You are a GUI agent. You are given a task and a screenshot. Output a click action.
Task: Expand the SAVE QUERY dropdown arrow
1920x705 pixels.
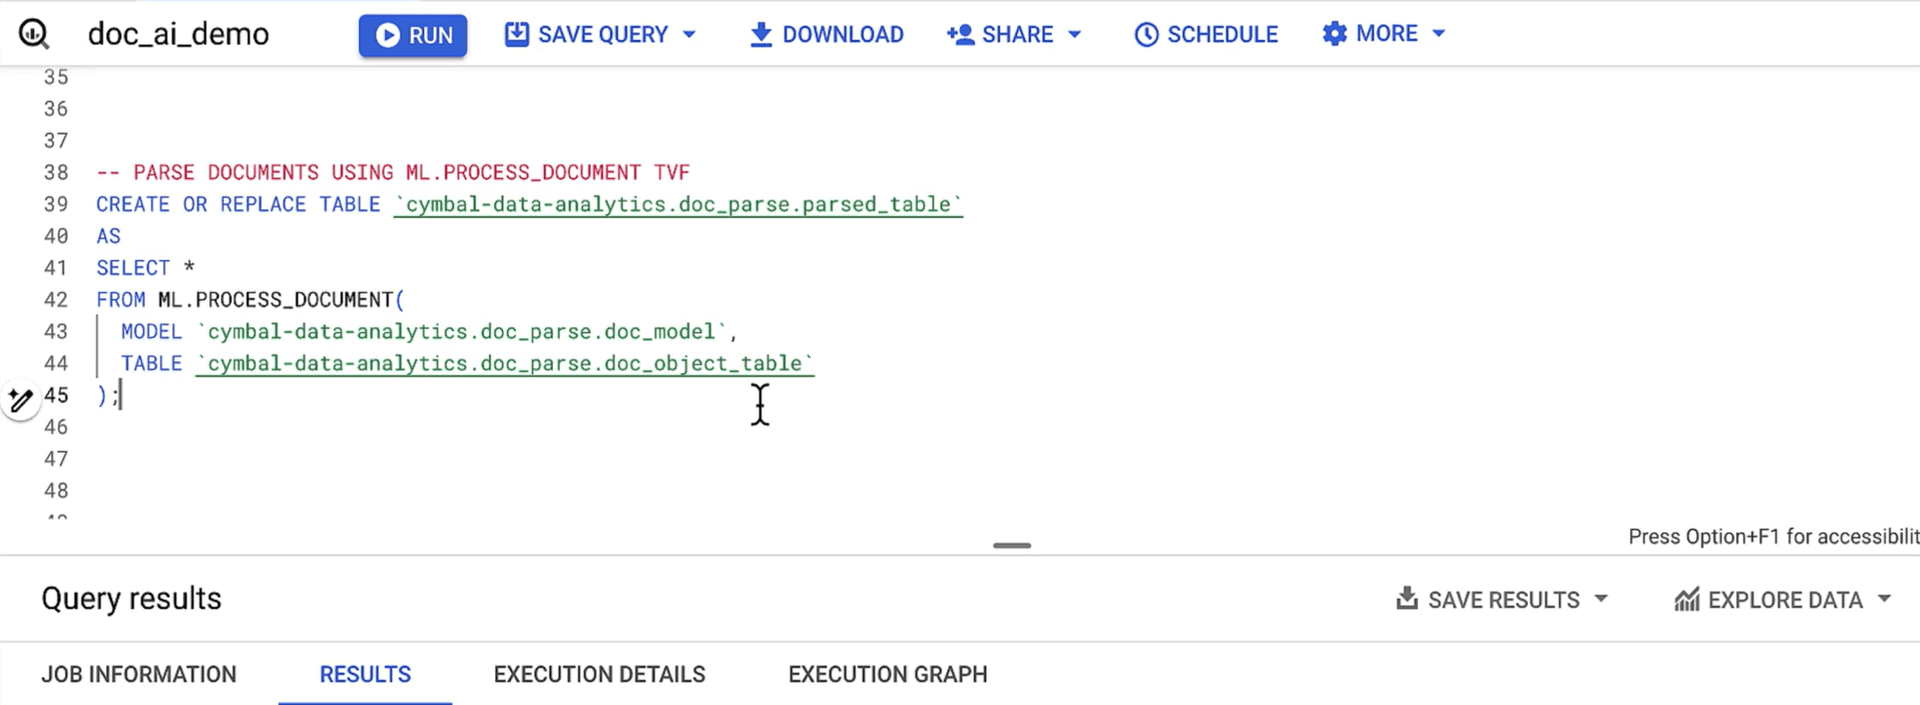(x=689, y=34)
